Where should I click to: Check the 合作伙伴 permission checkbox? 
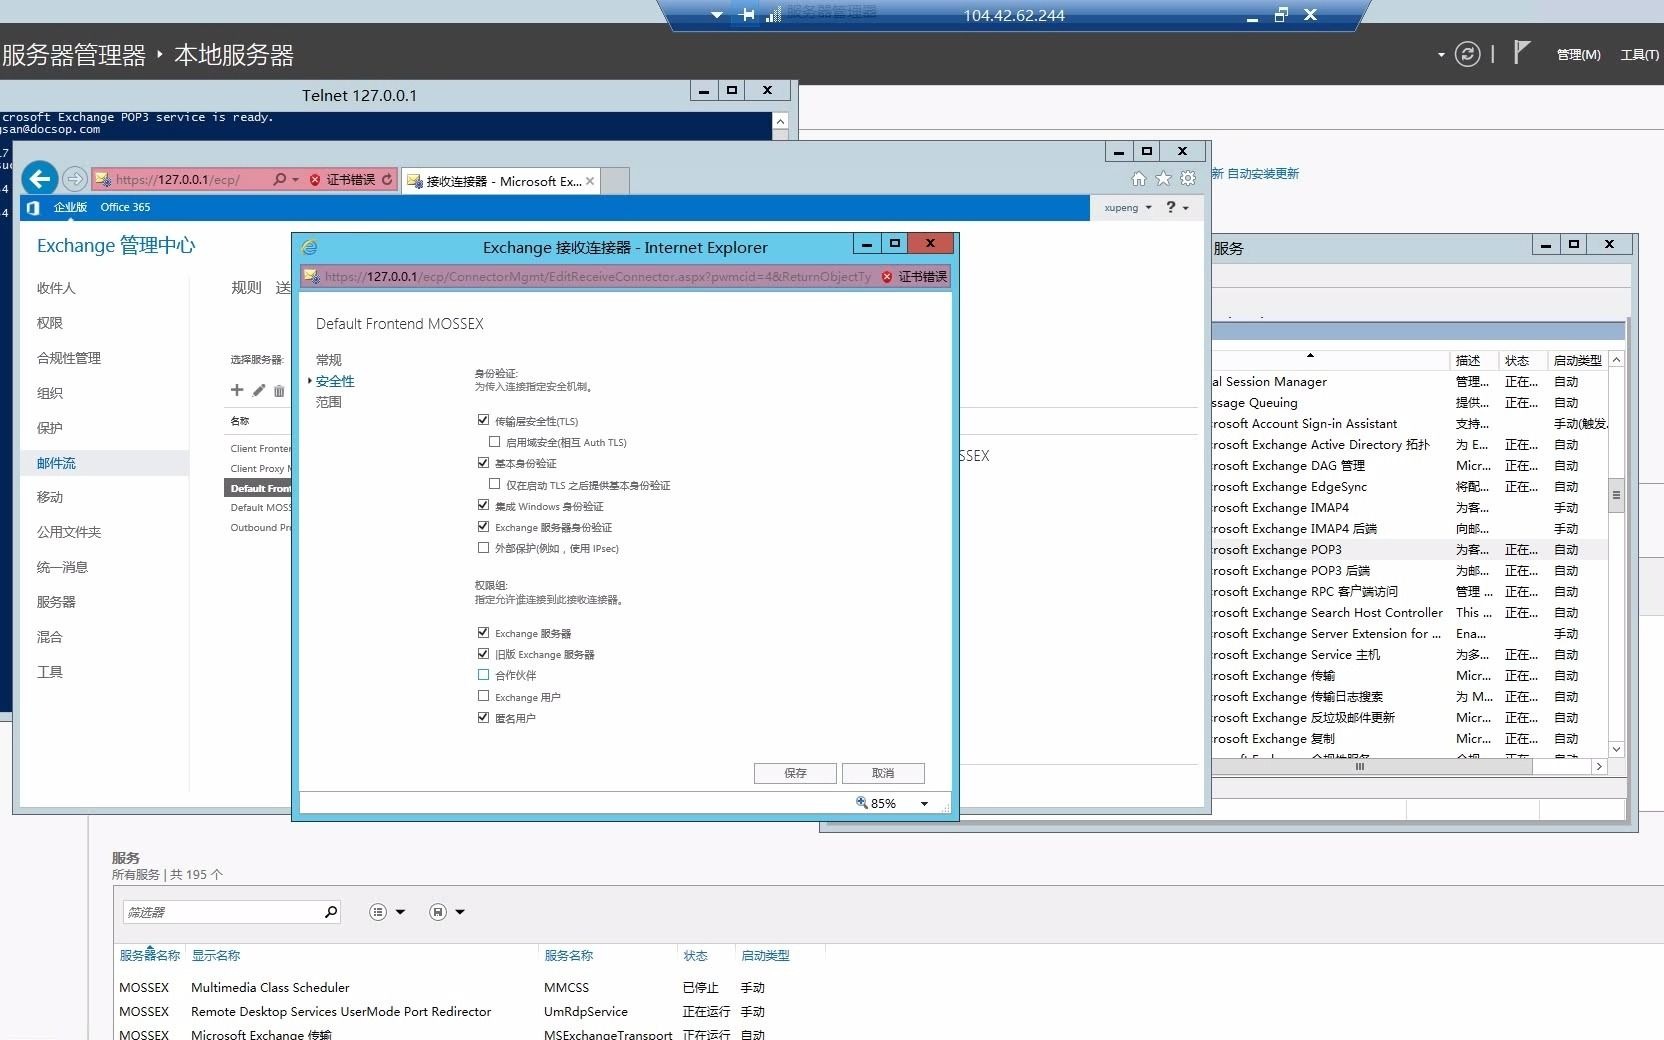[x=484, y=675]
